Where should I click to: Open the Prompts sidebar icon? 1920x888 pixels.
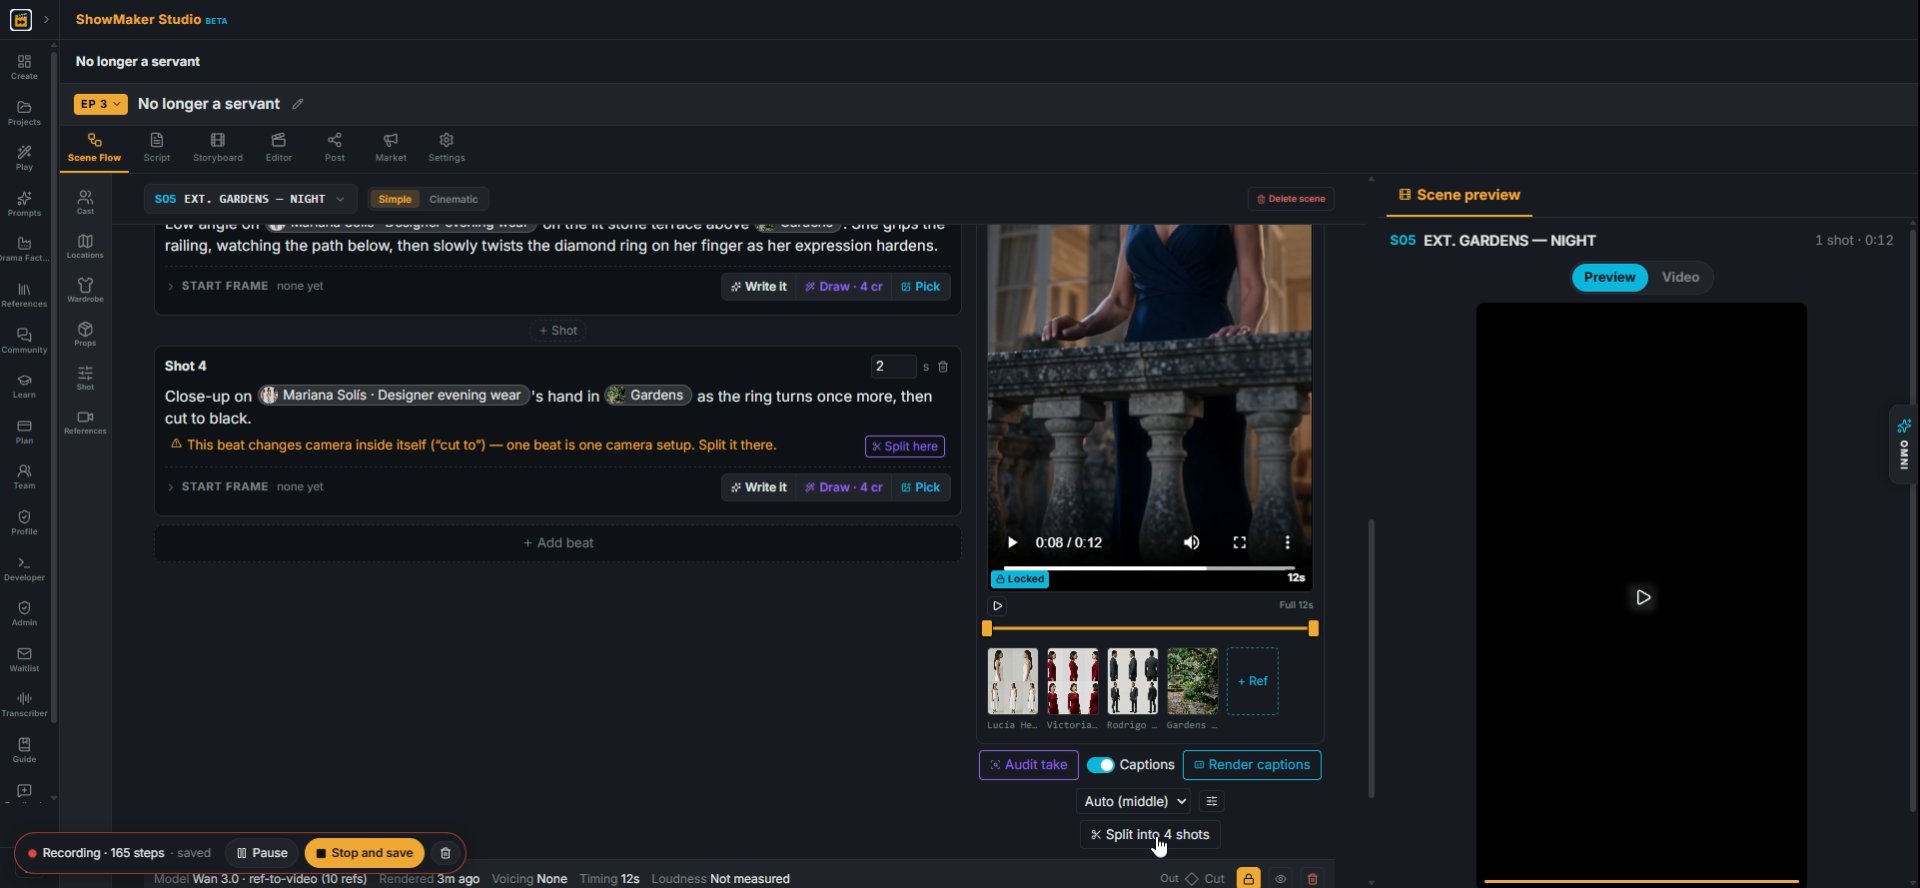coord(24,204)
